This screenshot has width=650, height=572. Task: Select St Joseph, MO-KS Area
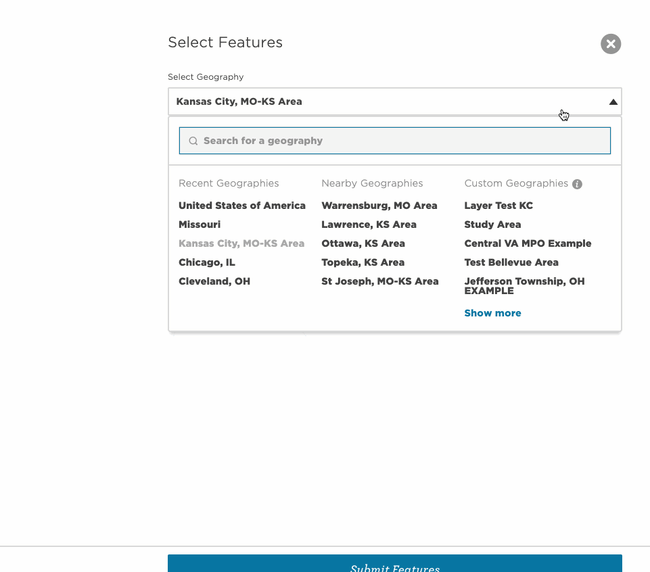click(x=380, y=281)
